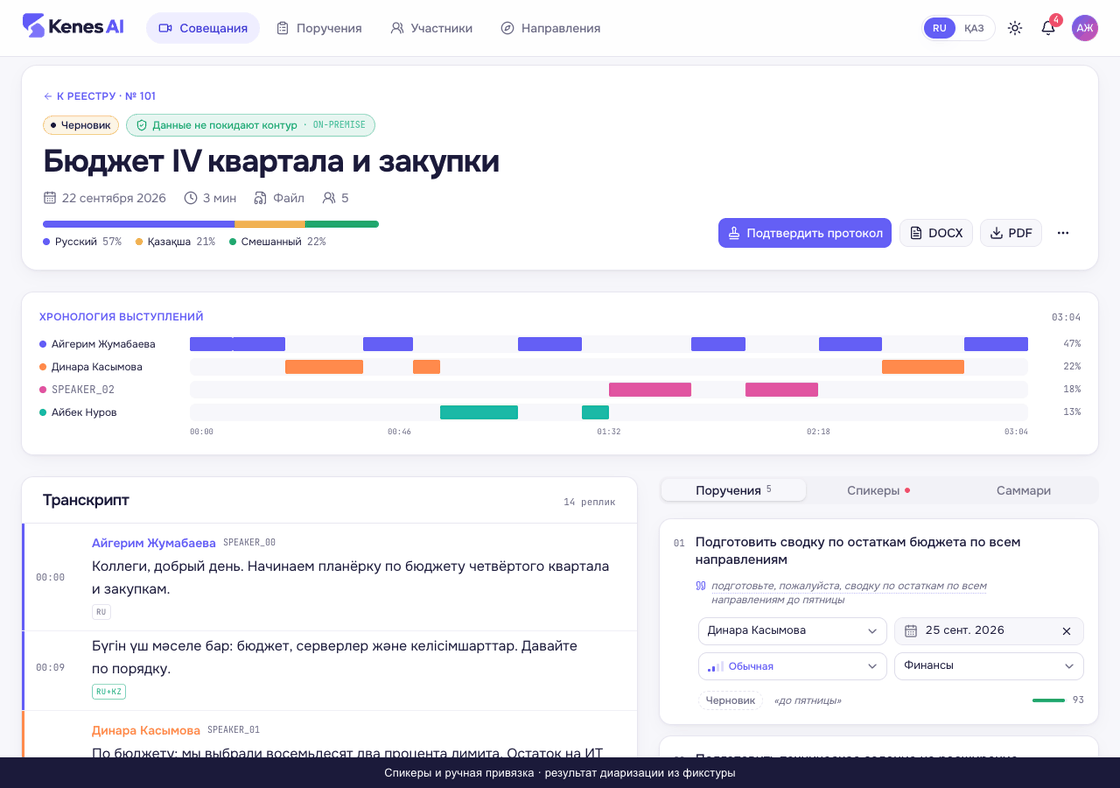Download protocol as PDF
Viewport: 1120px width, 788px height.
(x=1011, y=233)
